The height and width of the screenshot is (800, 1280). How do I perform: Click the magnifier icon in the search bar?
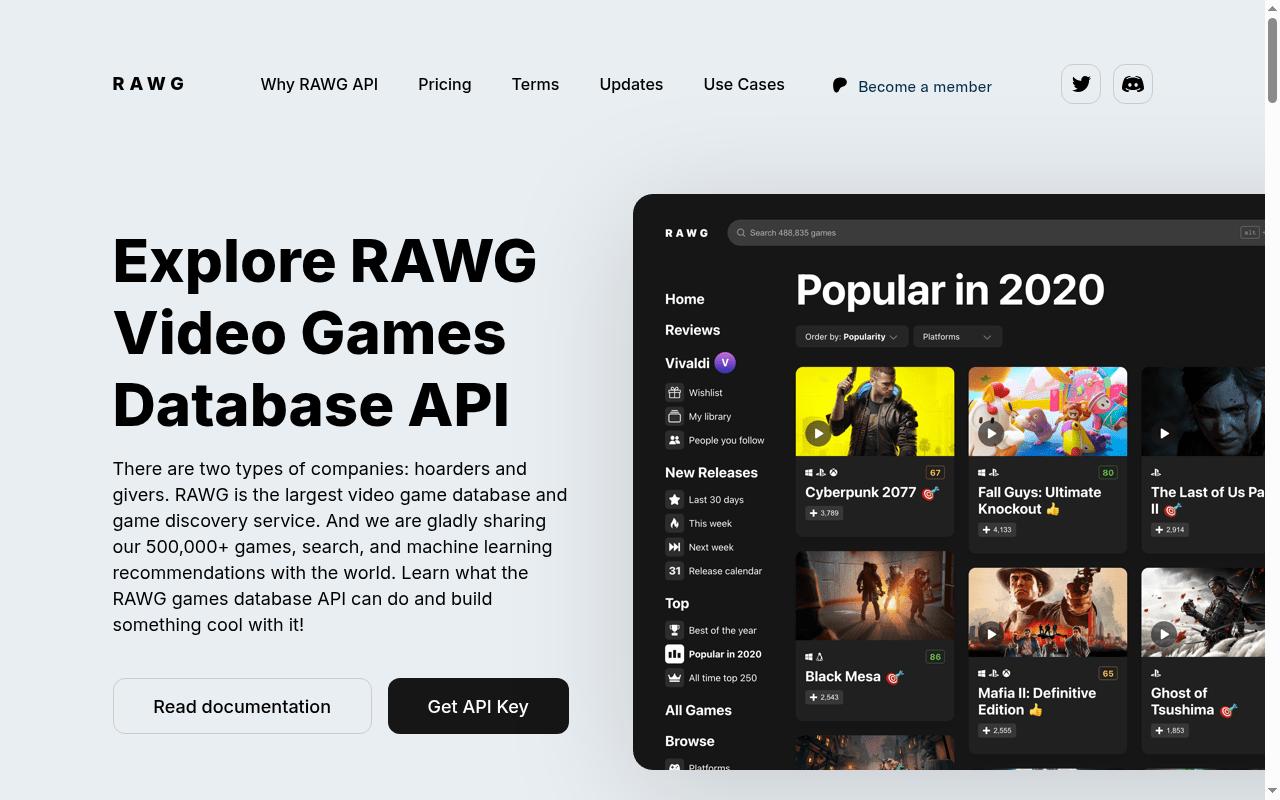(x=741, y=233)
